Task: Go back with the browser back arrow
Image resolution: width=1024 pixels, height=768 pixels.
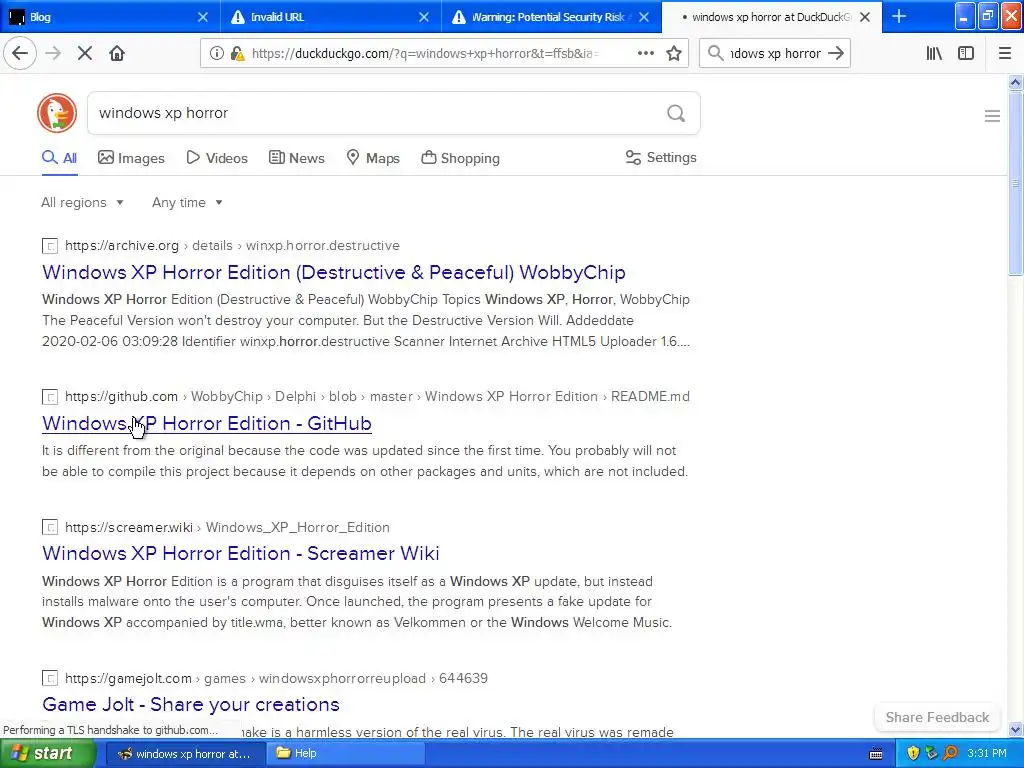Action: click(x=20, y=53)
